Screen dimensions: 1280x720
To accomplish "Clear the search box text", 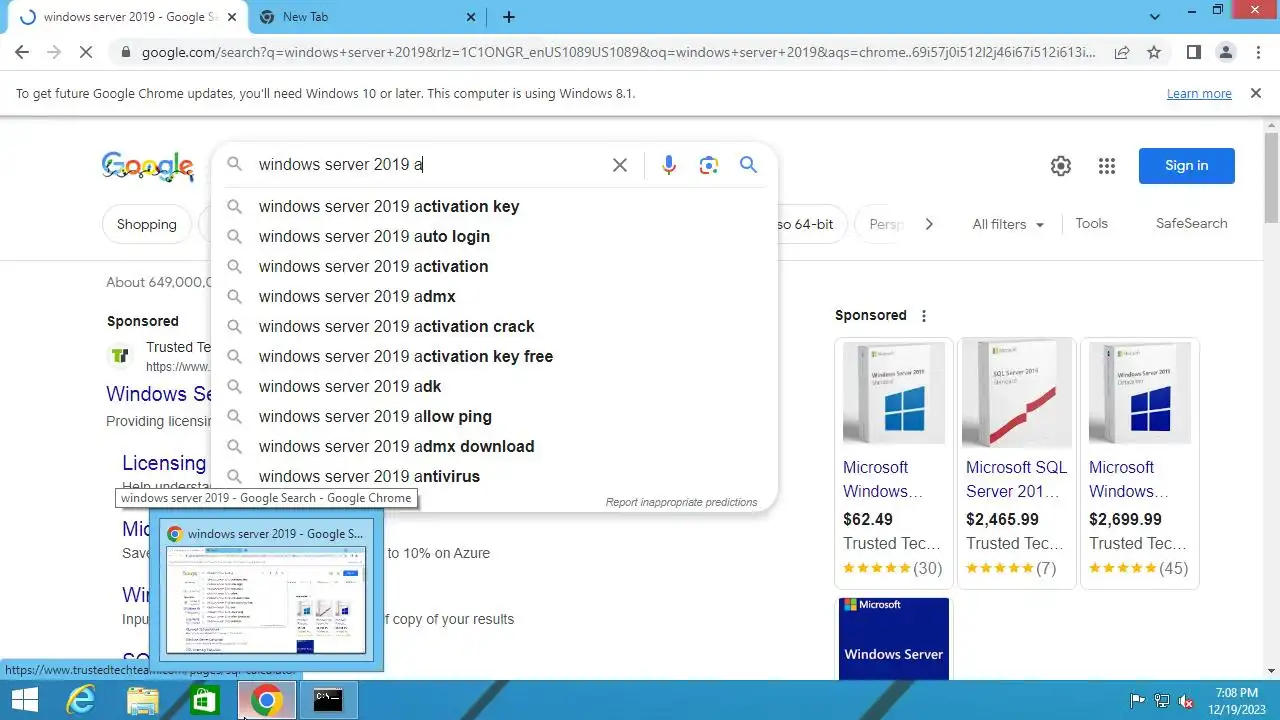I will [x=620, y=165].
